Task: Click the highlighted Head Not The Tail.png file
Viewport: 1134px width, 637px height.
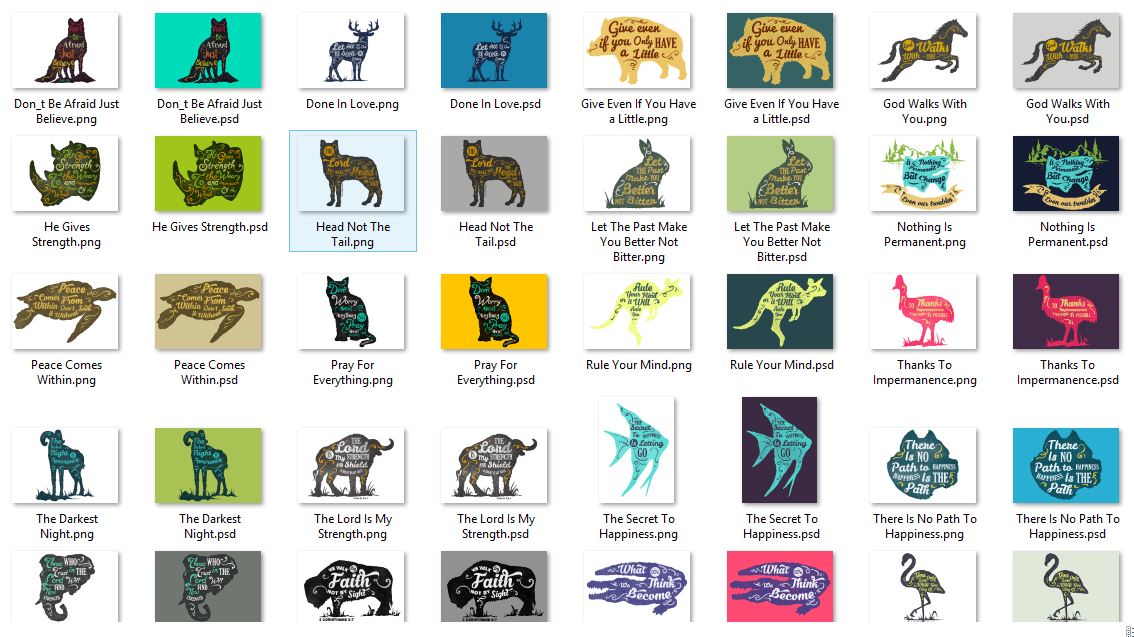Action: pos(353,191)
